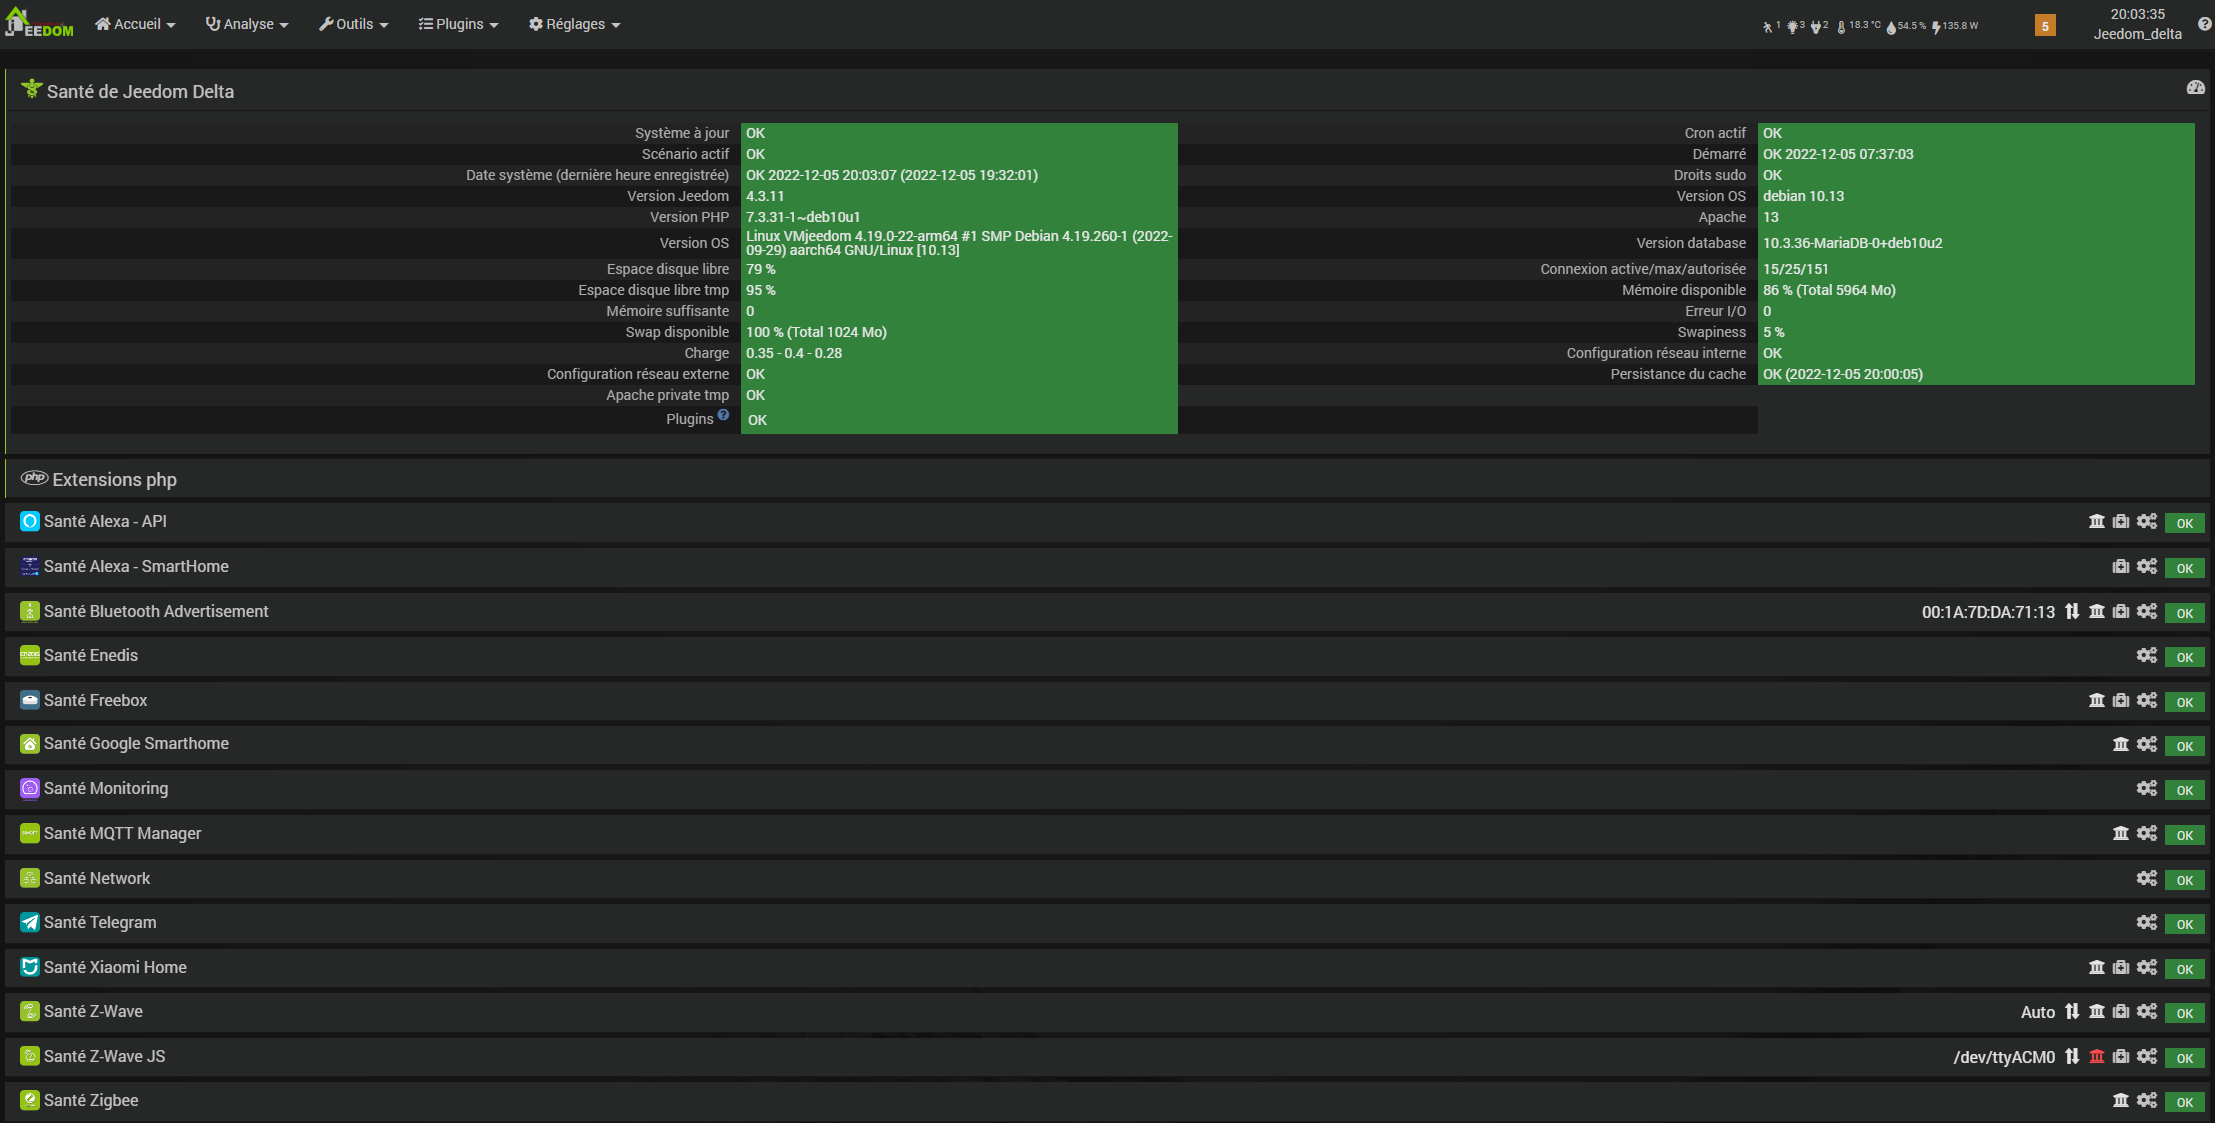Click the power bolt 135.8 W summary
The height and width of the screenshot is (1123, 2215).
point(1955,26)
